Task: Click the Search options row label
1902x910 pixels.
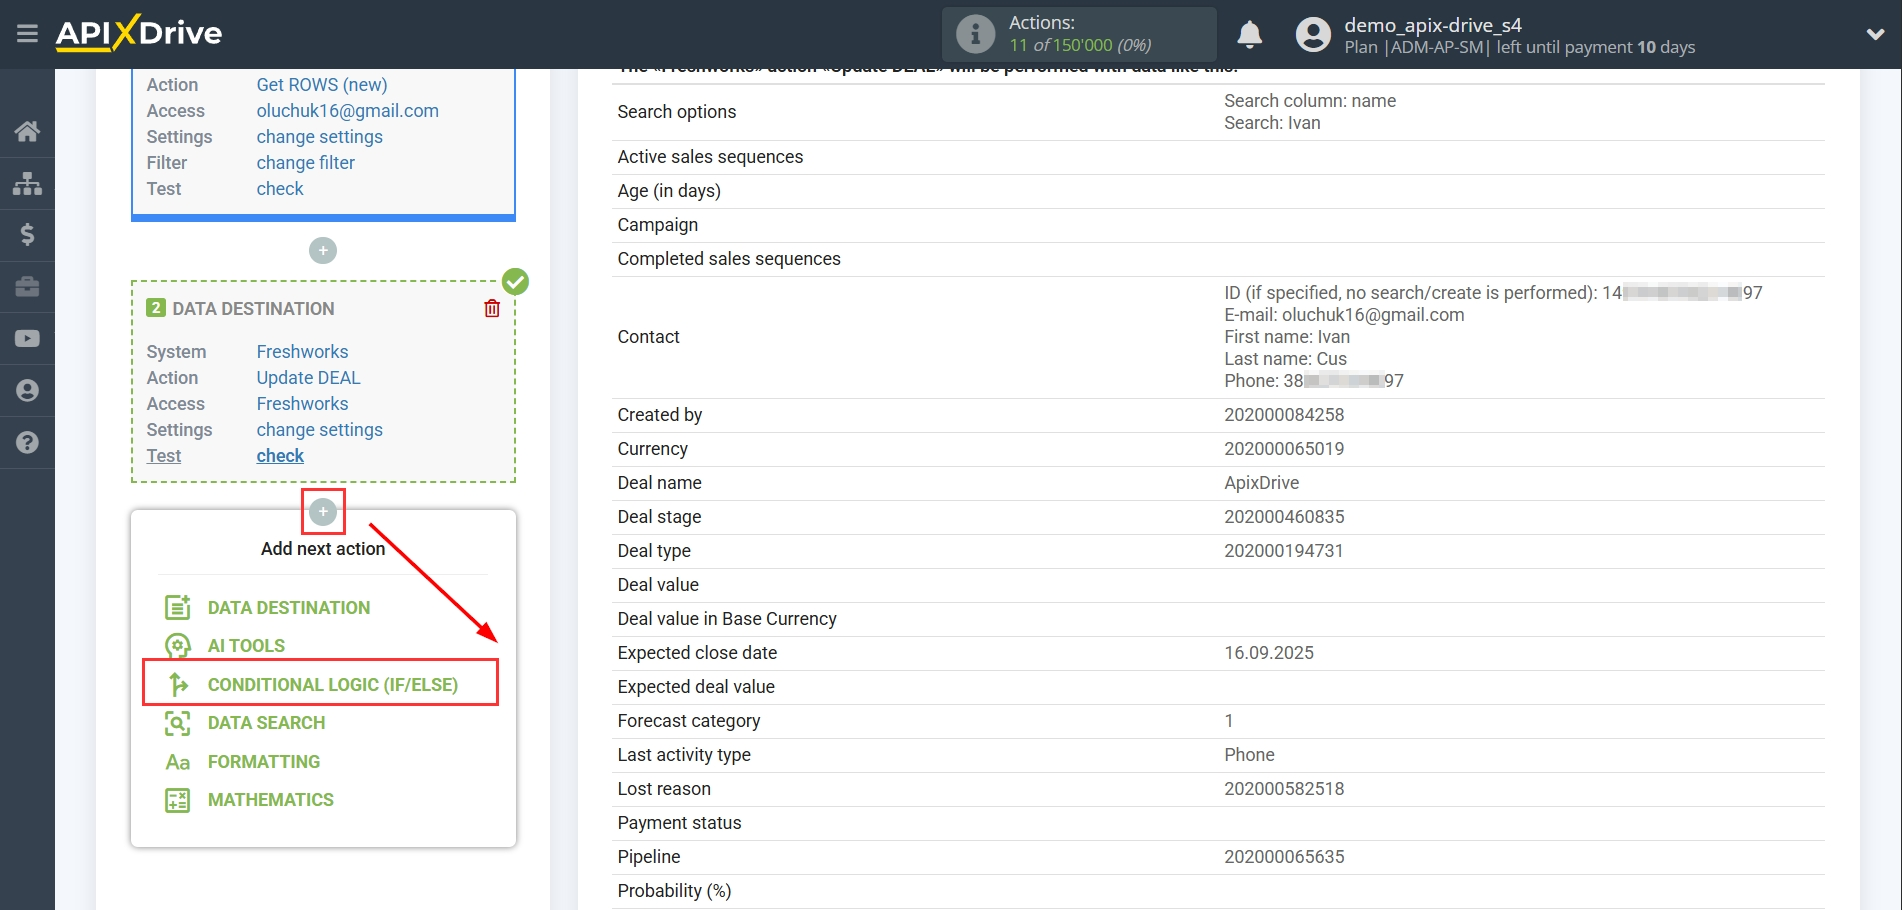Action: 676,112
